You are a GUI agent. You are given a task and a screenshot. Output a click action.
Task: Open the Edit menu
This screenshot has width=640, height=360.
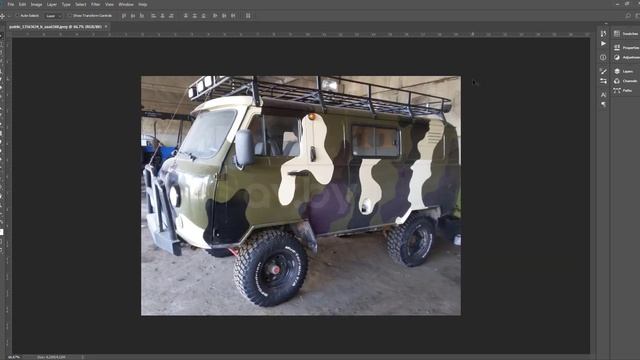[x=22, y=4]
